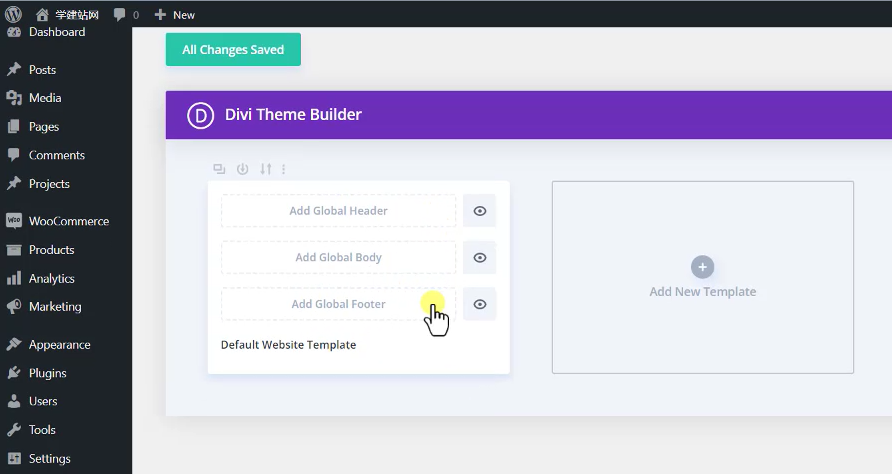This screenshot has width=892, height=474.
Task: Click the Divi 'D' logo icon
Action: [201, 115]
